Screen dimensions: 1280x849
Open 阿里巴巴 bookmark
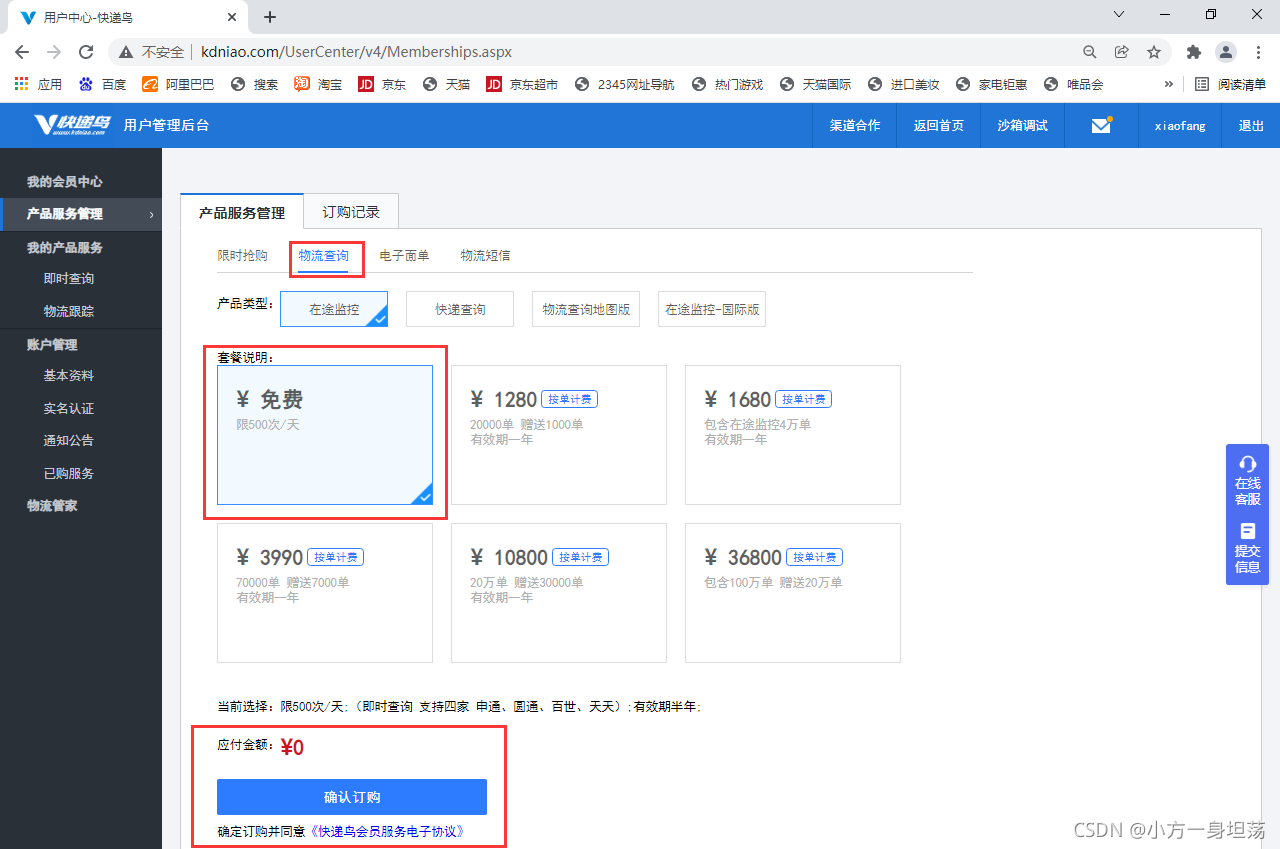tap(178, 84)
